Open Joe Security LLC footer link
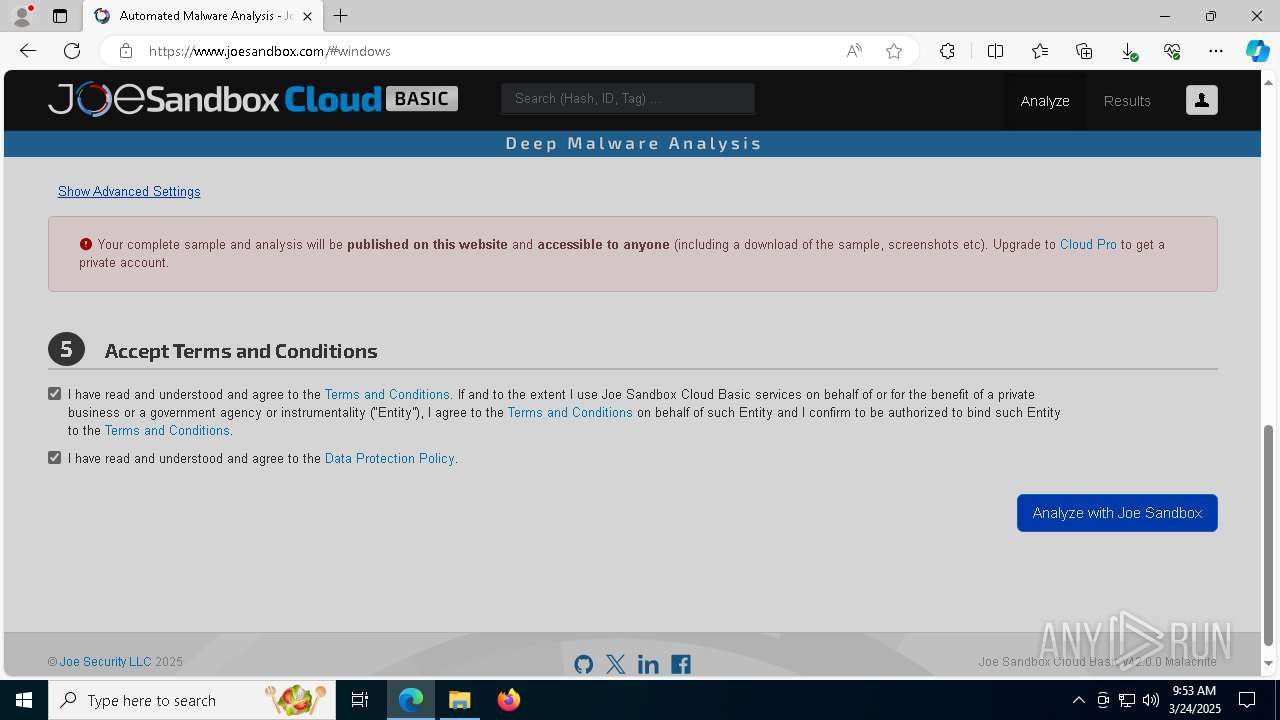Viewport: 1280px width, 720px height. click(105, 662)
